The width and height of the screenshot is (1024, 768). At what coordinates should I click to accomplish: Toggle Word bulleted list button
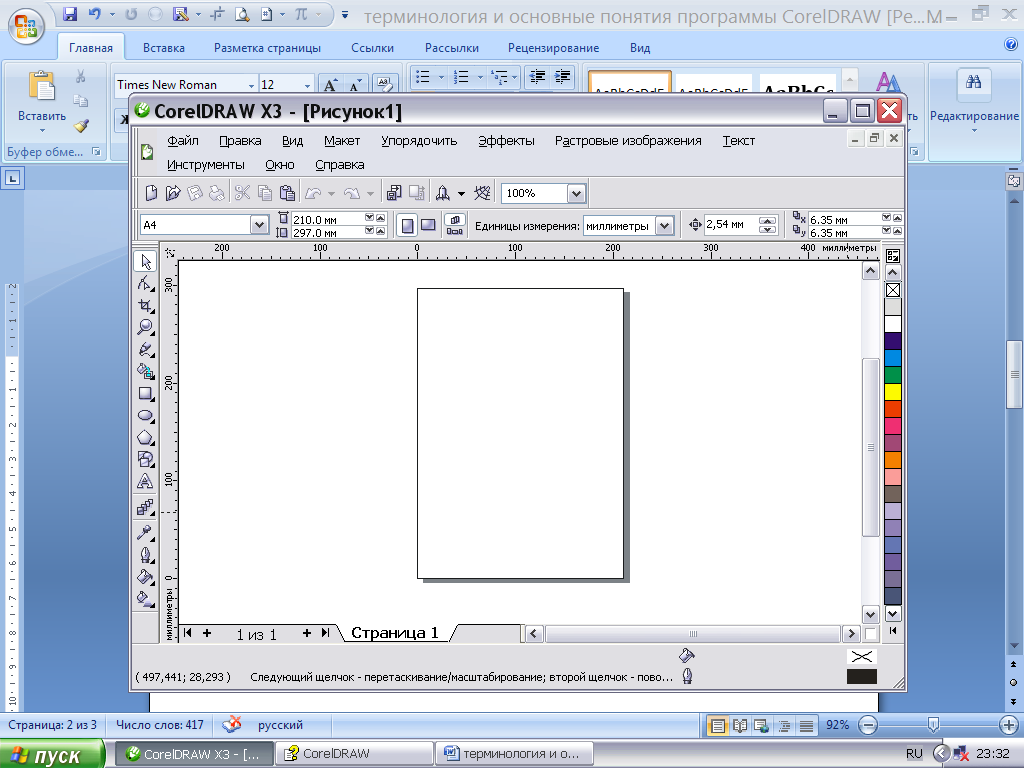tap(423, 77)
